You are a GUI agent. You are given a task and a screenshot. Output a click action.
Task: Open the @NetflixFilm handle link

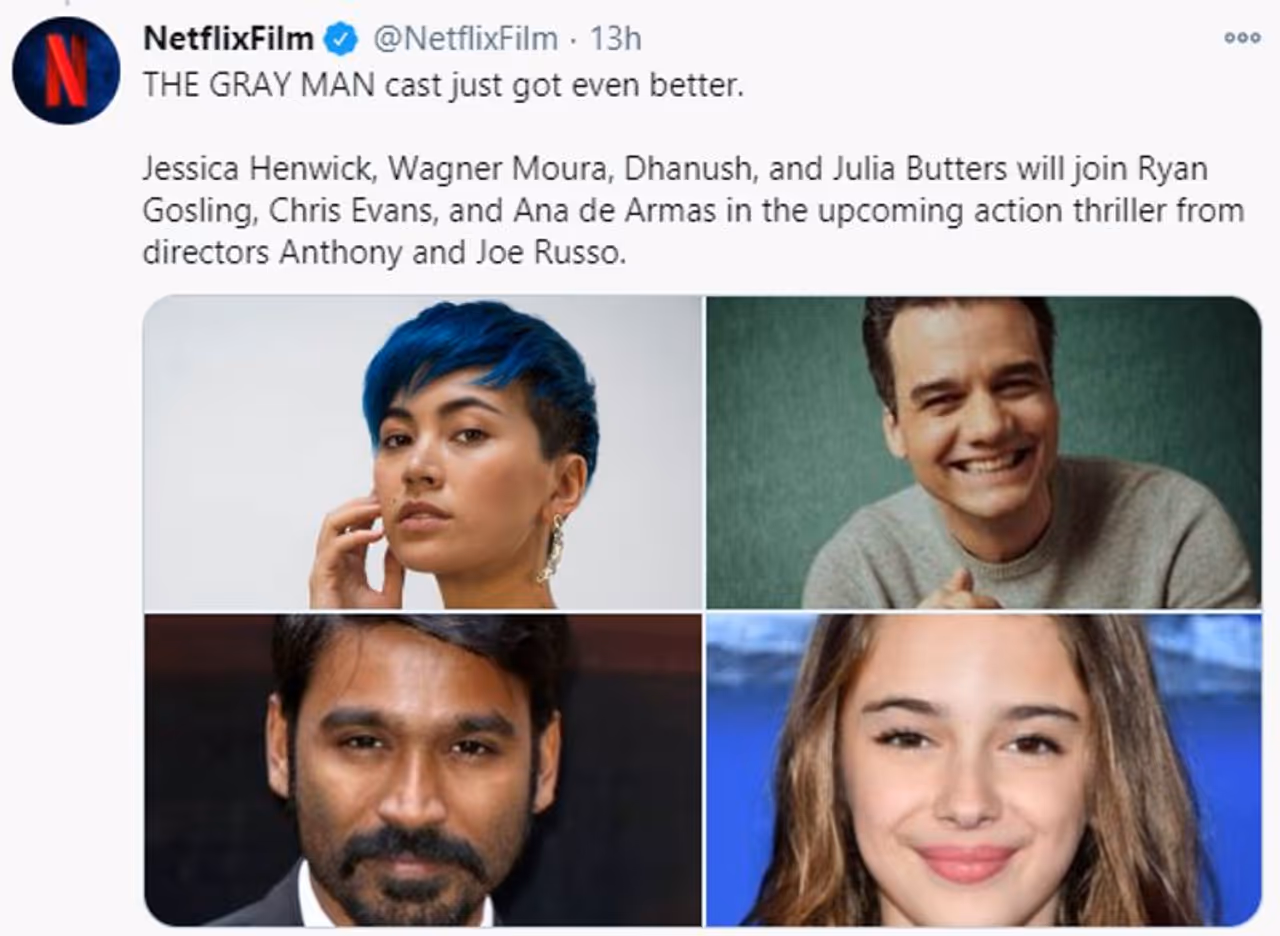pyautogui.click(x=465, y=39)
